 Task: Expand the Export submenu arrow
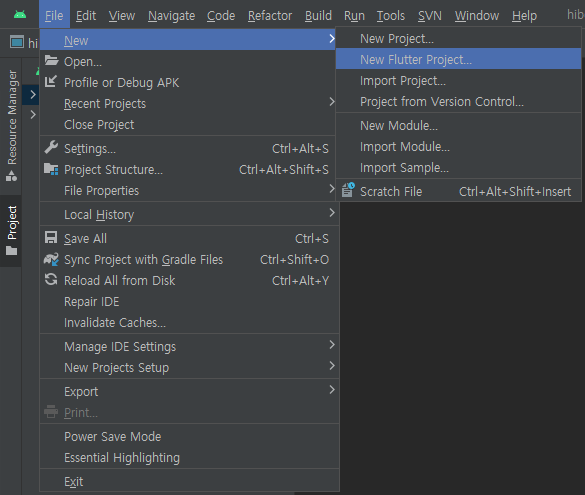click(x=332, y=390)
